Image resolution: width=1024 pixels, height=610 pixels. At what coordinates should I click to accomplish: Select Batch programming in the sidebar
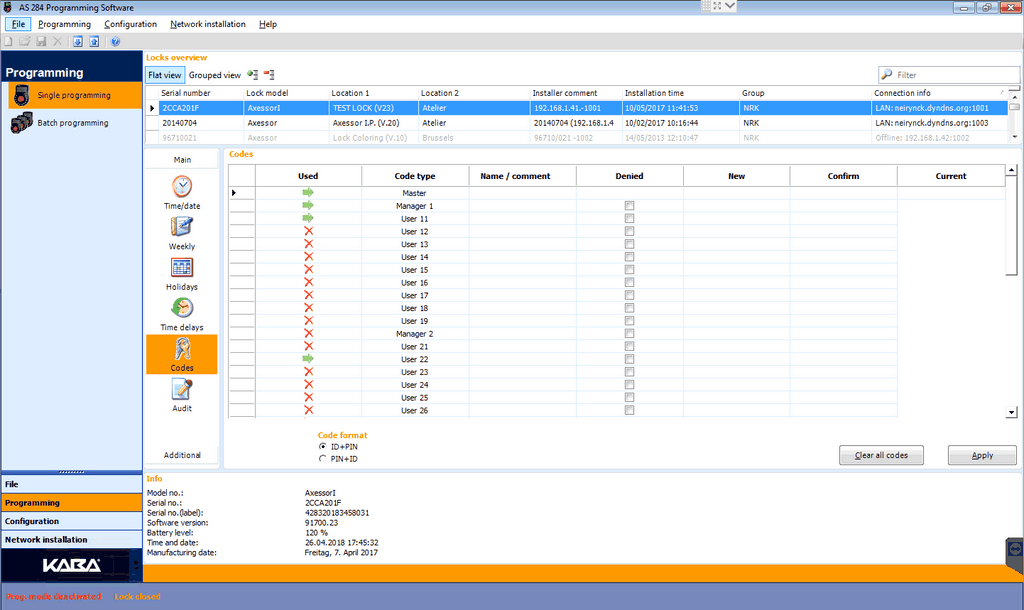tap(72, 123)
